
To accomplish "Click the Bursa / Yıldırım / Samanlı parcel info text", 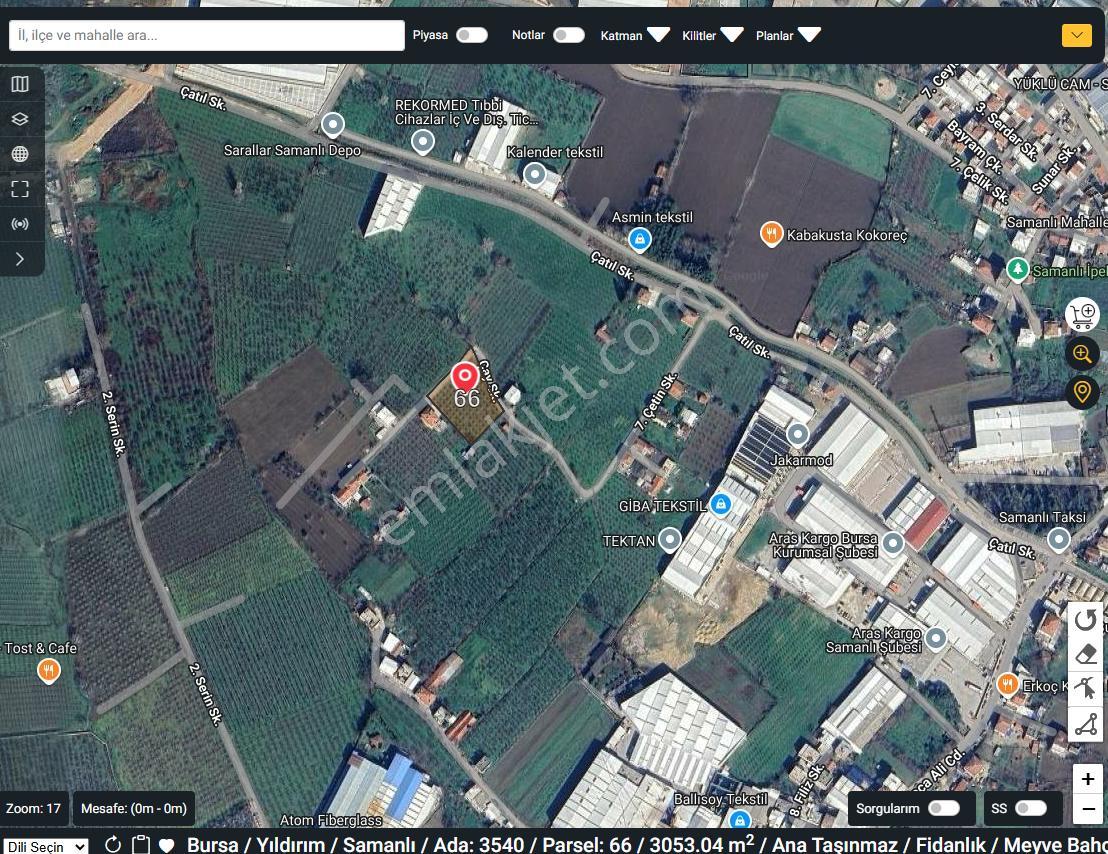I will (647, 845).
